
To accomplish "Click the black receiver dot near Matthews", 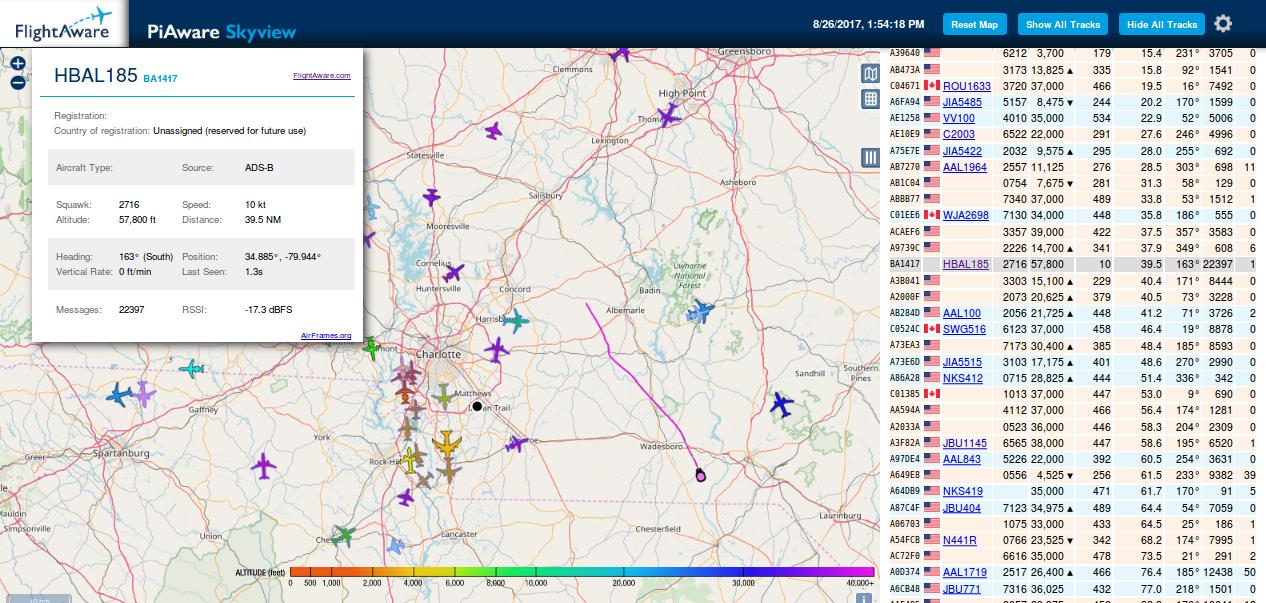I will click(x=477, y=406).
